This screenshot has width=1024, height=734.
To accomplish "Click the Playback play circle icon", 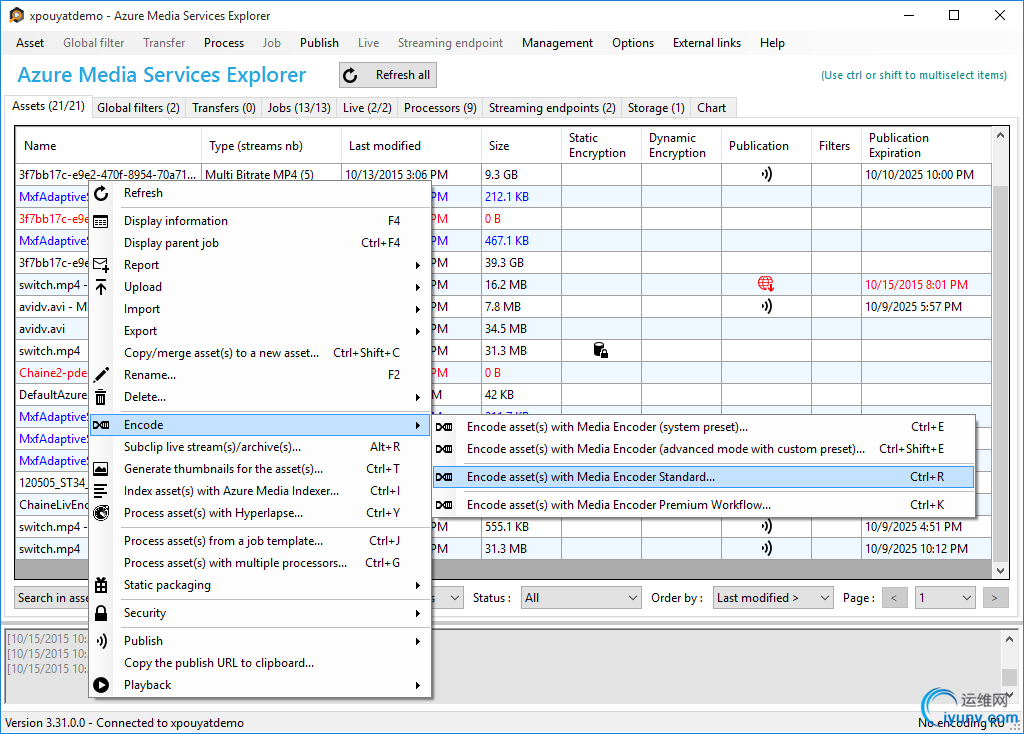I will click(x=101, y=685).
